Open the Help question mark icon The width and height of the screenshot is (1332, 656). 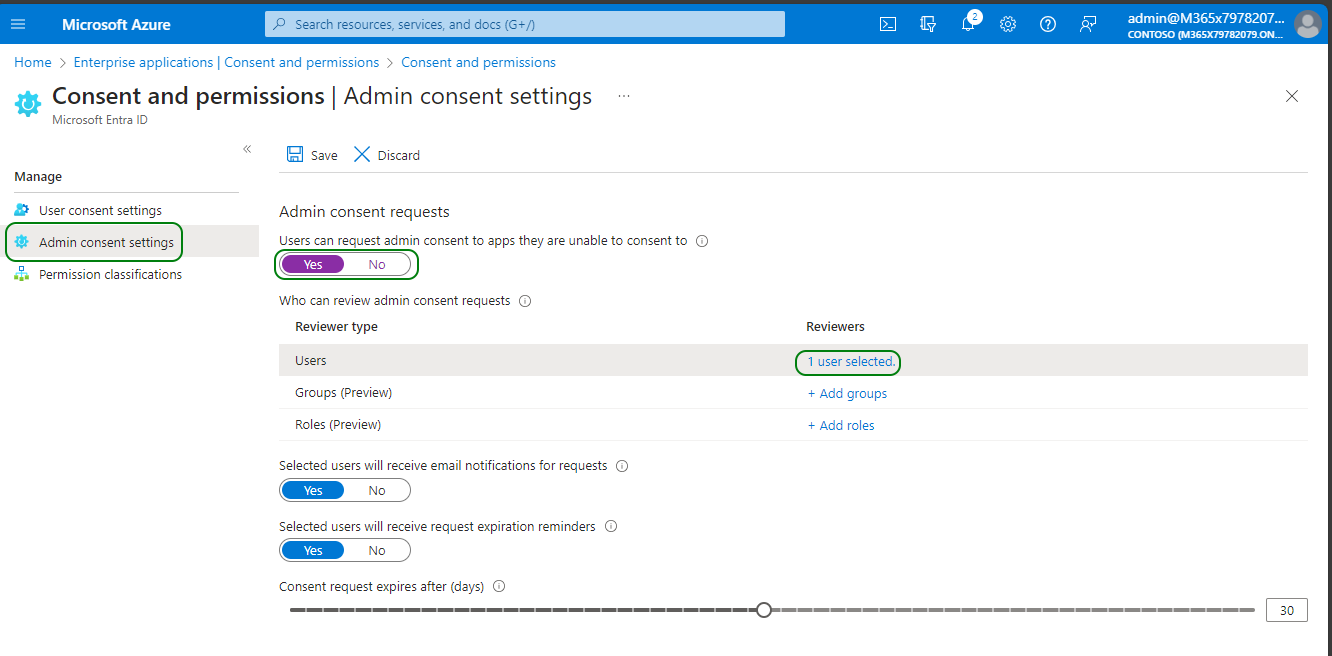pos(1048,24)
